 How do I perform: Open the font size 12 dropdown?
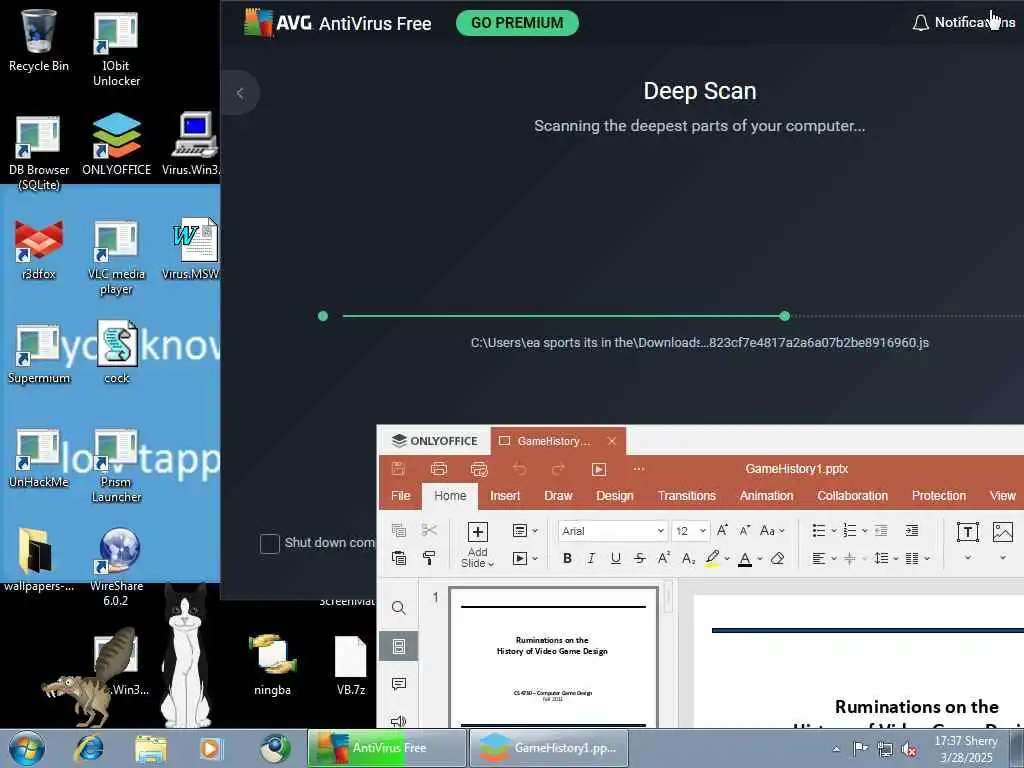point(703,531)
